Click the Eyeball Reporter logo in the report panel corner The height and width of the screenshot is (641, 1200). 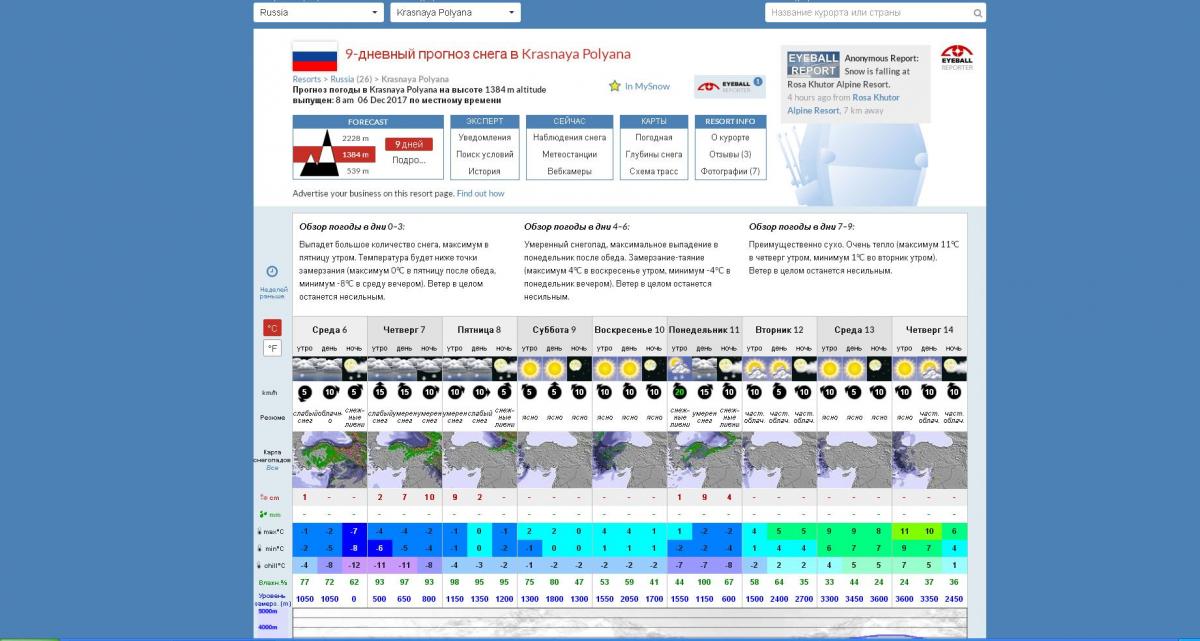(x=957, y=56)
